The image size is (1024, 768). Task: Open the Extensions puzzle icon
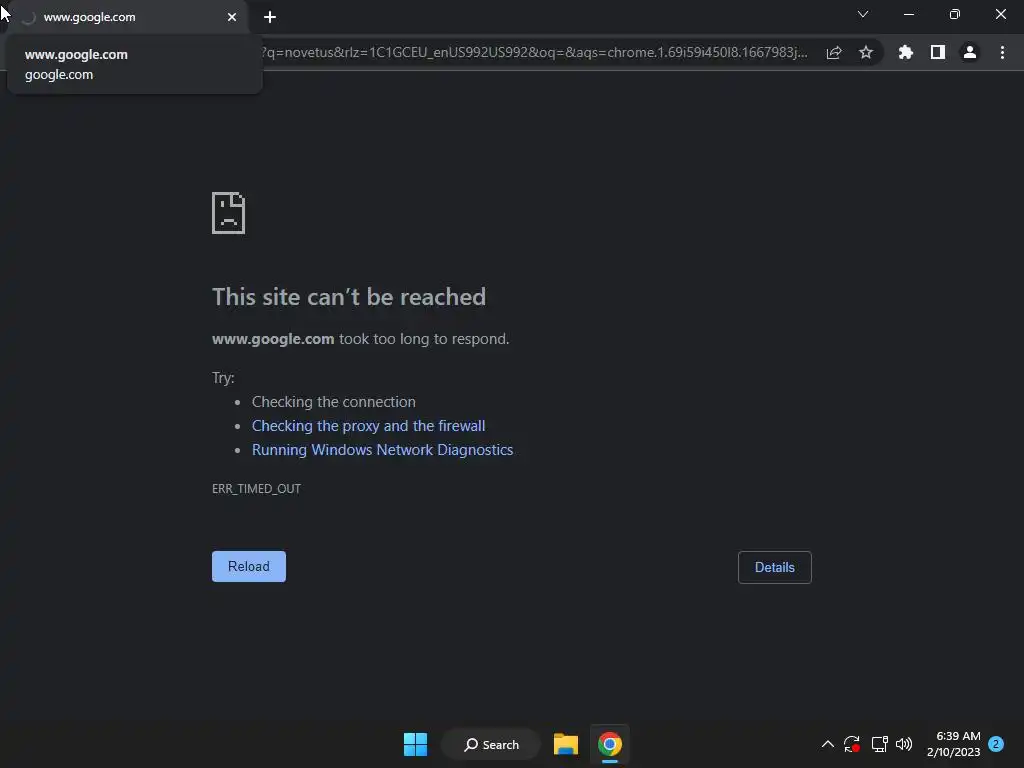pyautogui.click(x=906, y=52)
